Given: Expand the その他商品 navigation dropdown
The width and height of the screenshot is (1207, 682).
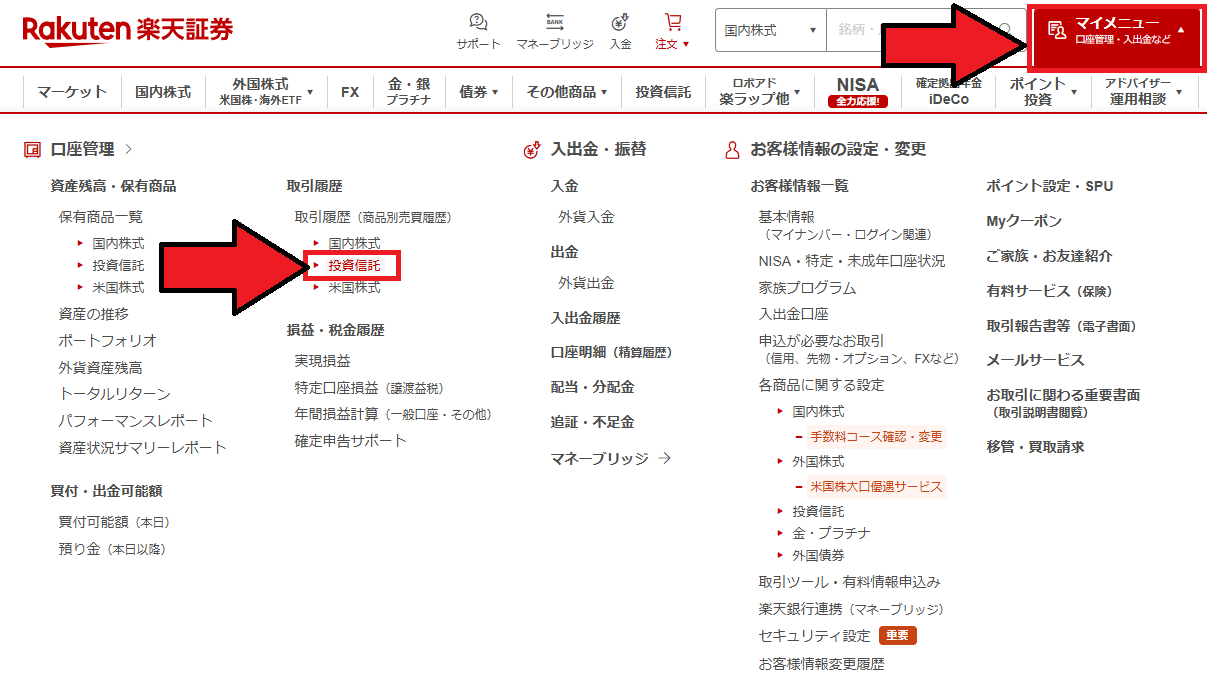Looking at the screenshot, I should 567,92.
